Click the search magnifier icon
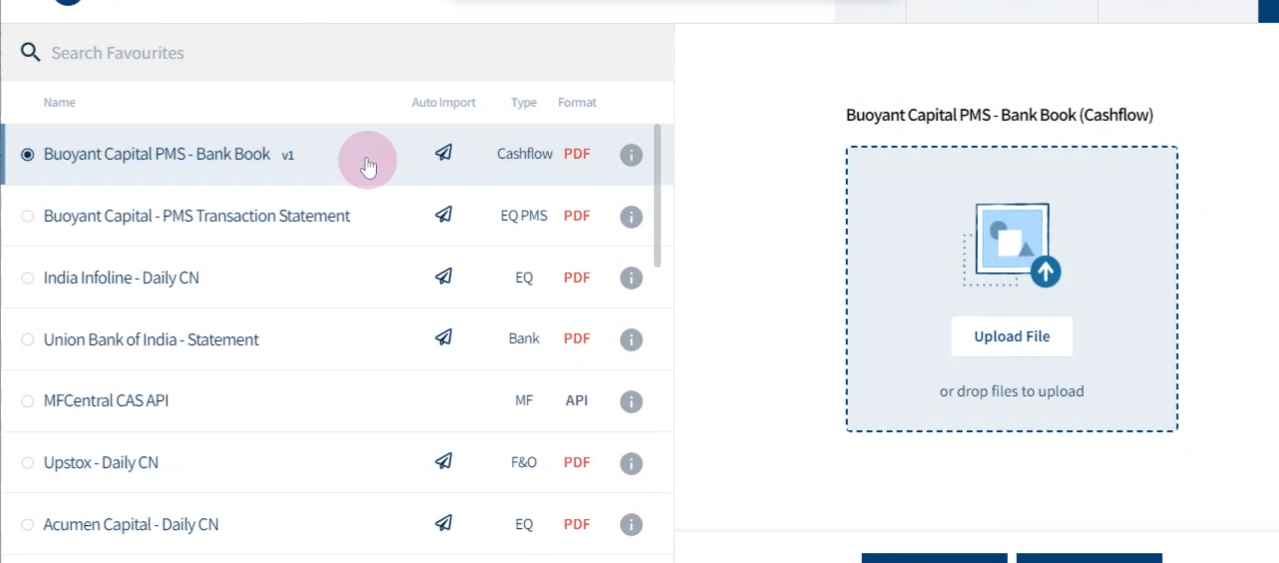This screenshot has width=1279, height=563. pyautogui.click(x=30, y=52)
